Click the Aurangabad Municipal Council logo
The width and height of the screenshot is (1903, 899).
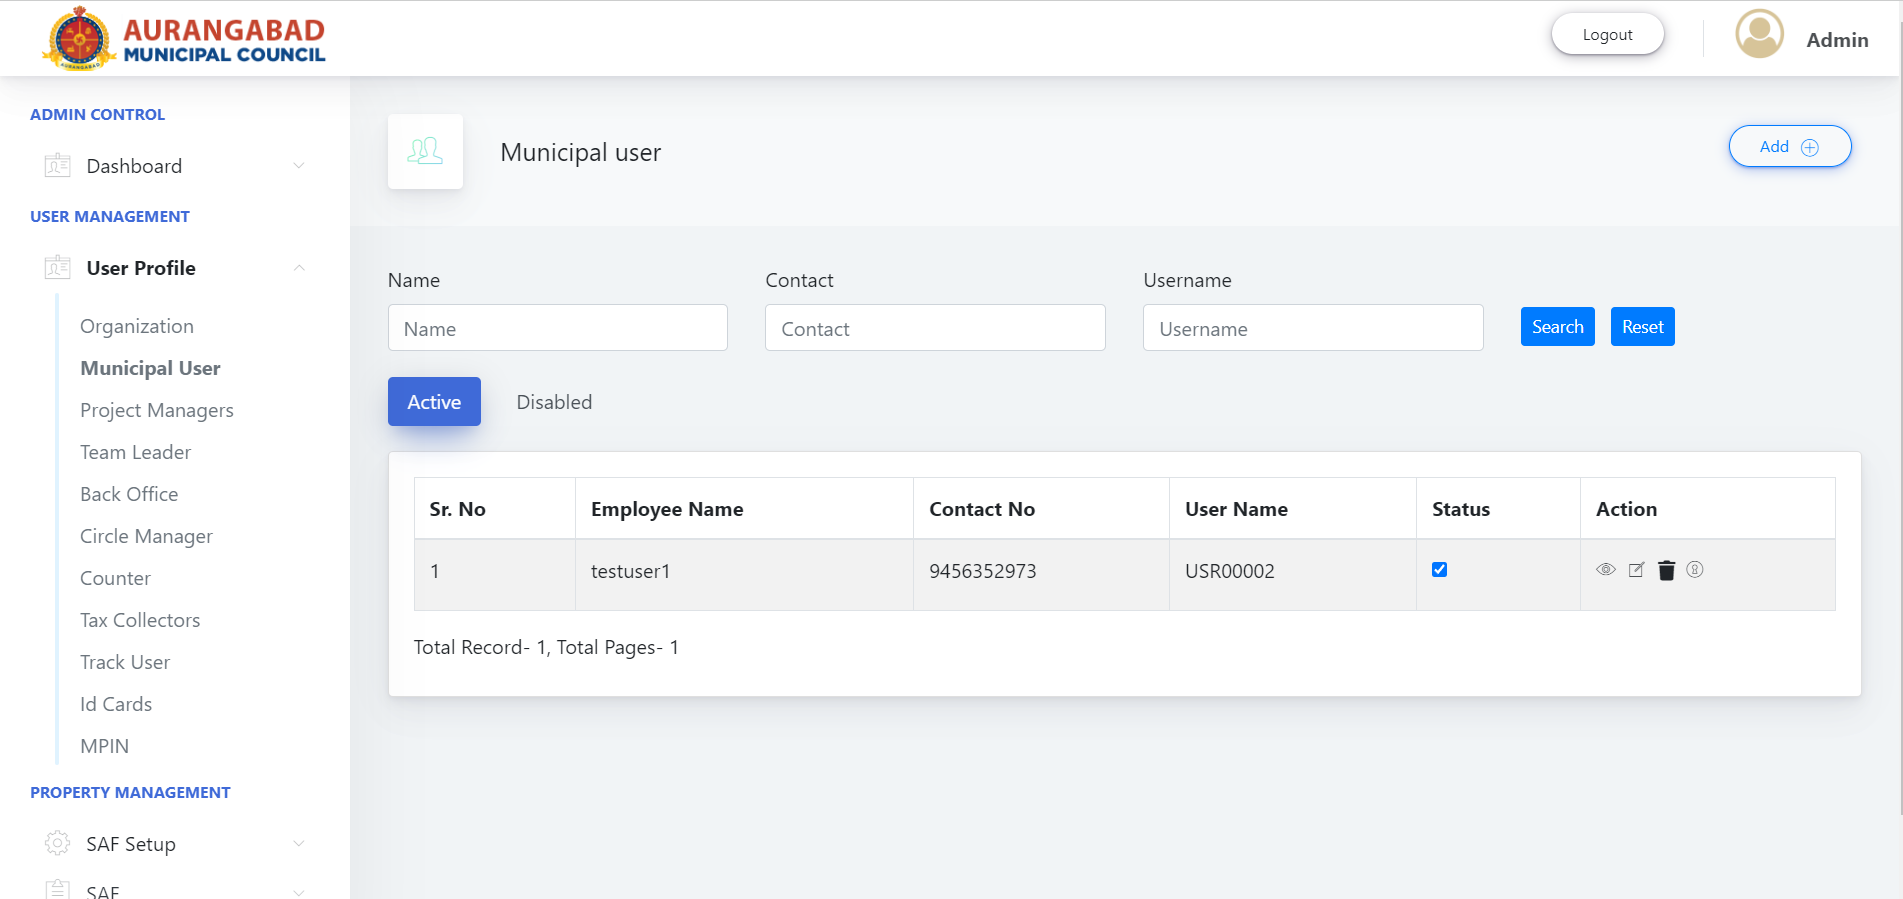tap(185, 39)
